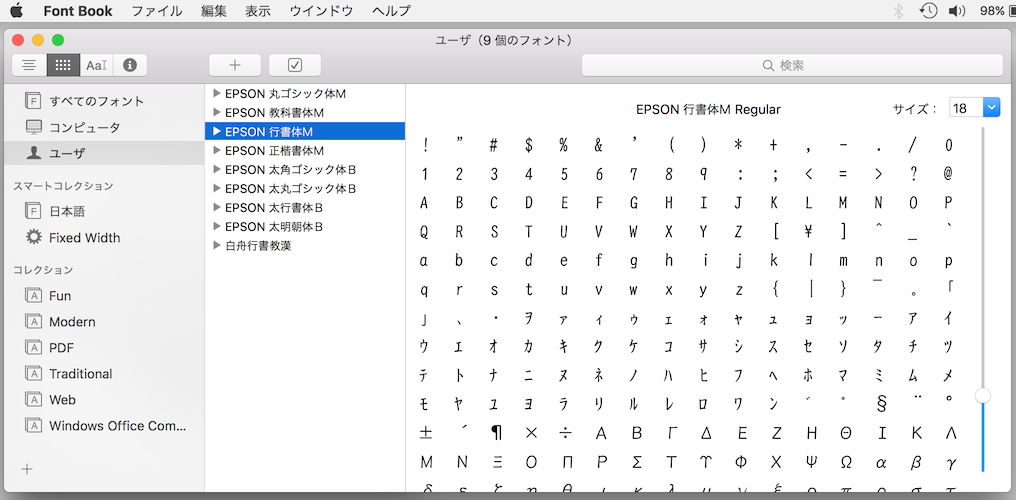The width and height of the screenshot is (1016, 500).
Task: Click the plus to add a new collection
Action: coord(27,469)
